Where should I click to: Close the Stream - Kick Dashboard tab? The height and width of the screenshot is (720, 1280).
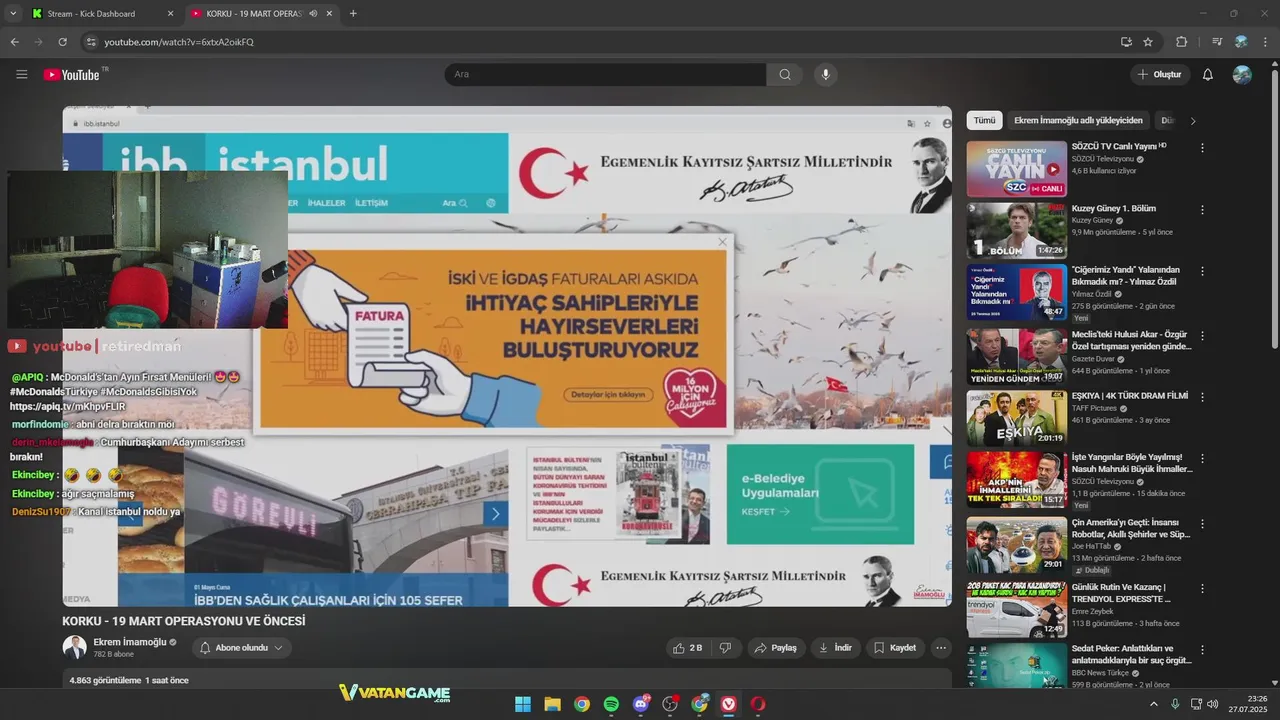coord(170,14)
